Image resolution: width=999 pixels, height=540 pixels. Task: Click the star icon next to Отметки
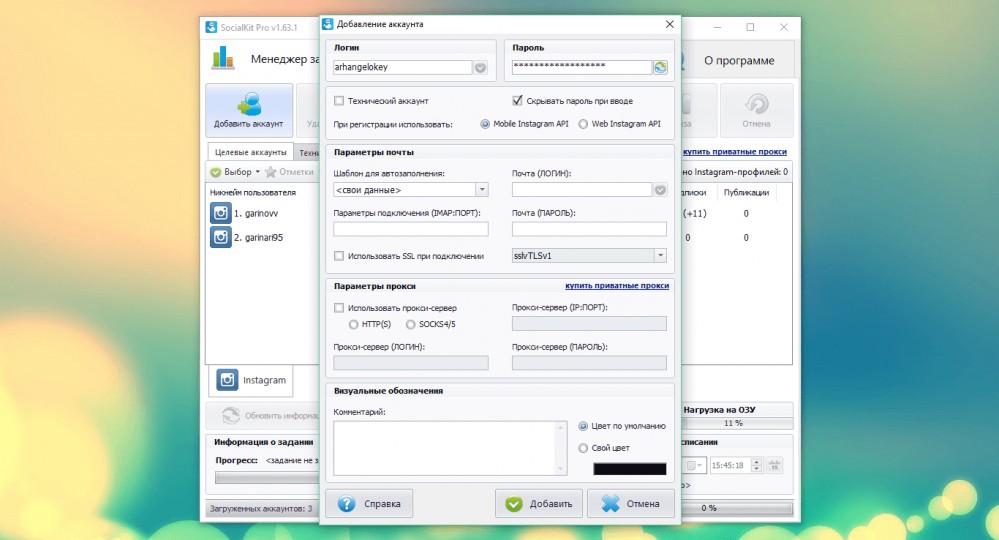[271, 172]
